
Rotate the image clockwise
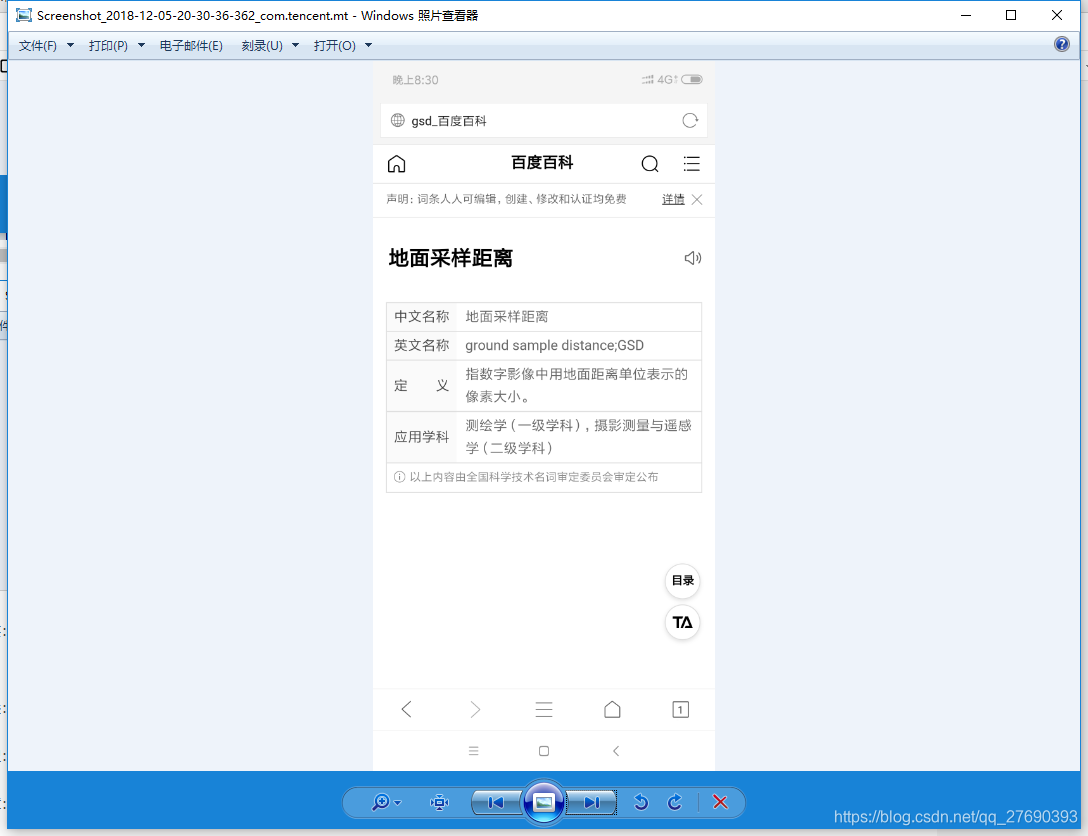click(x=674, y=803)
